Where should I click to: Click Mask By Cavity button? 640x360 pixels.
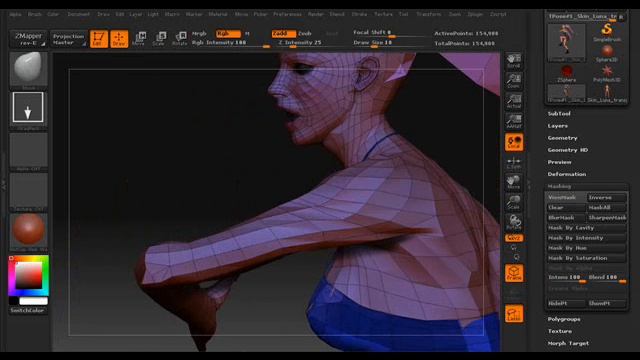pos(587,228)
